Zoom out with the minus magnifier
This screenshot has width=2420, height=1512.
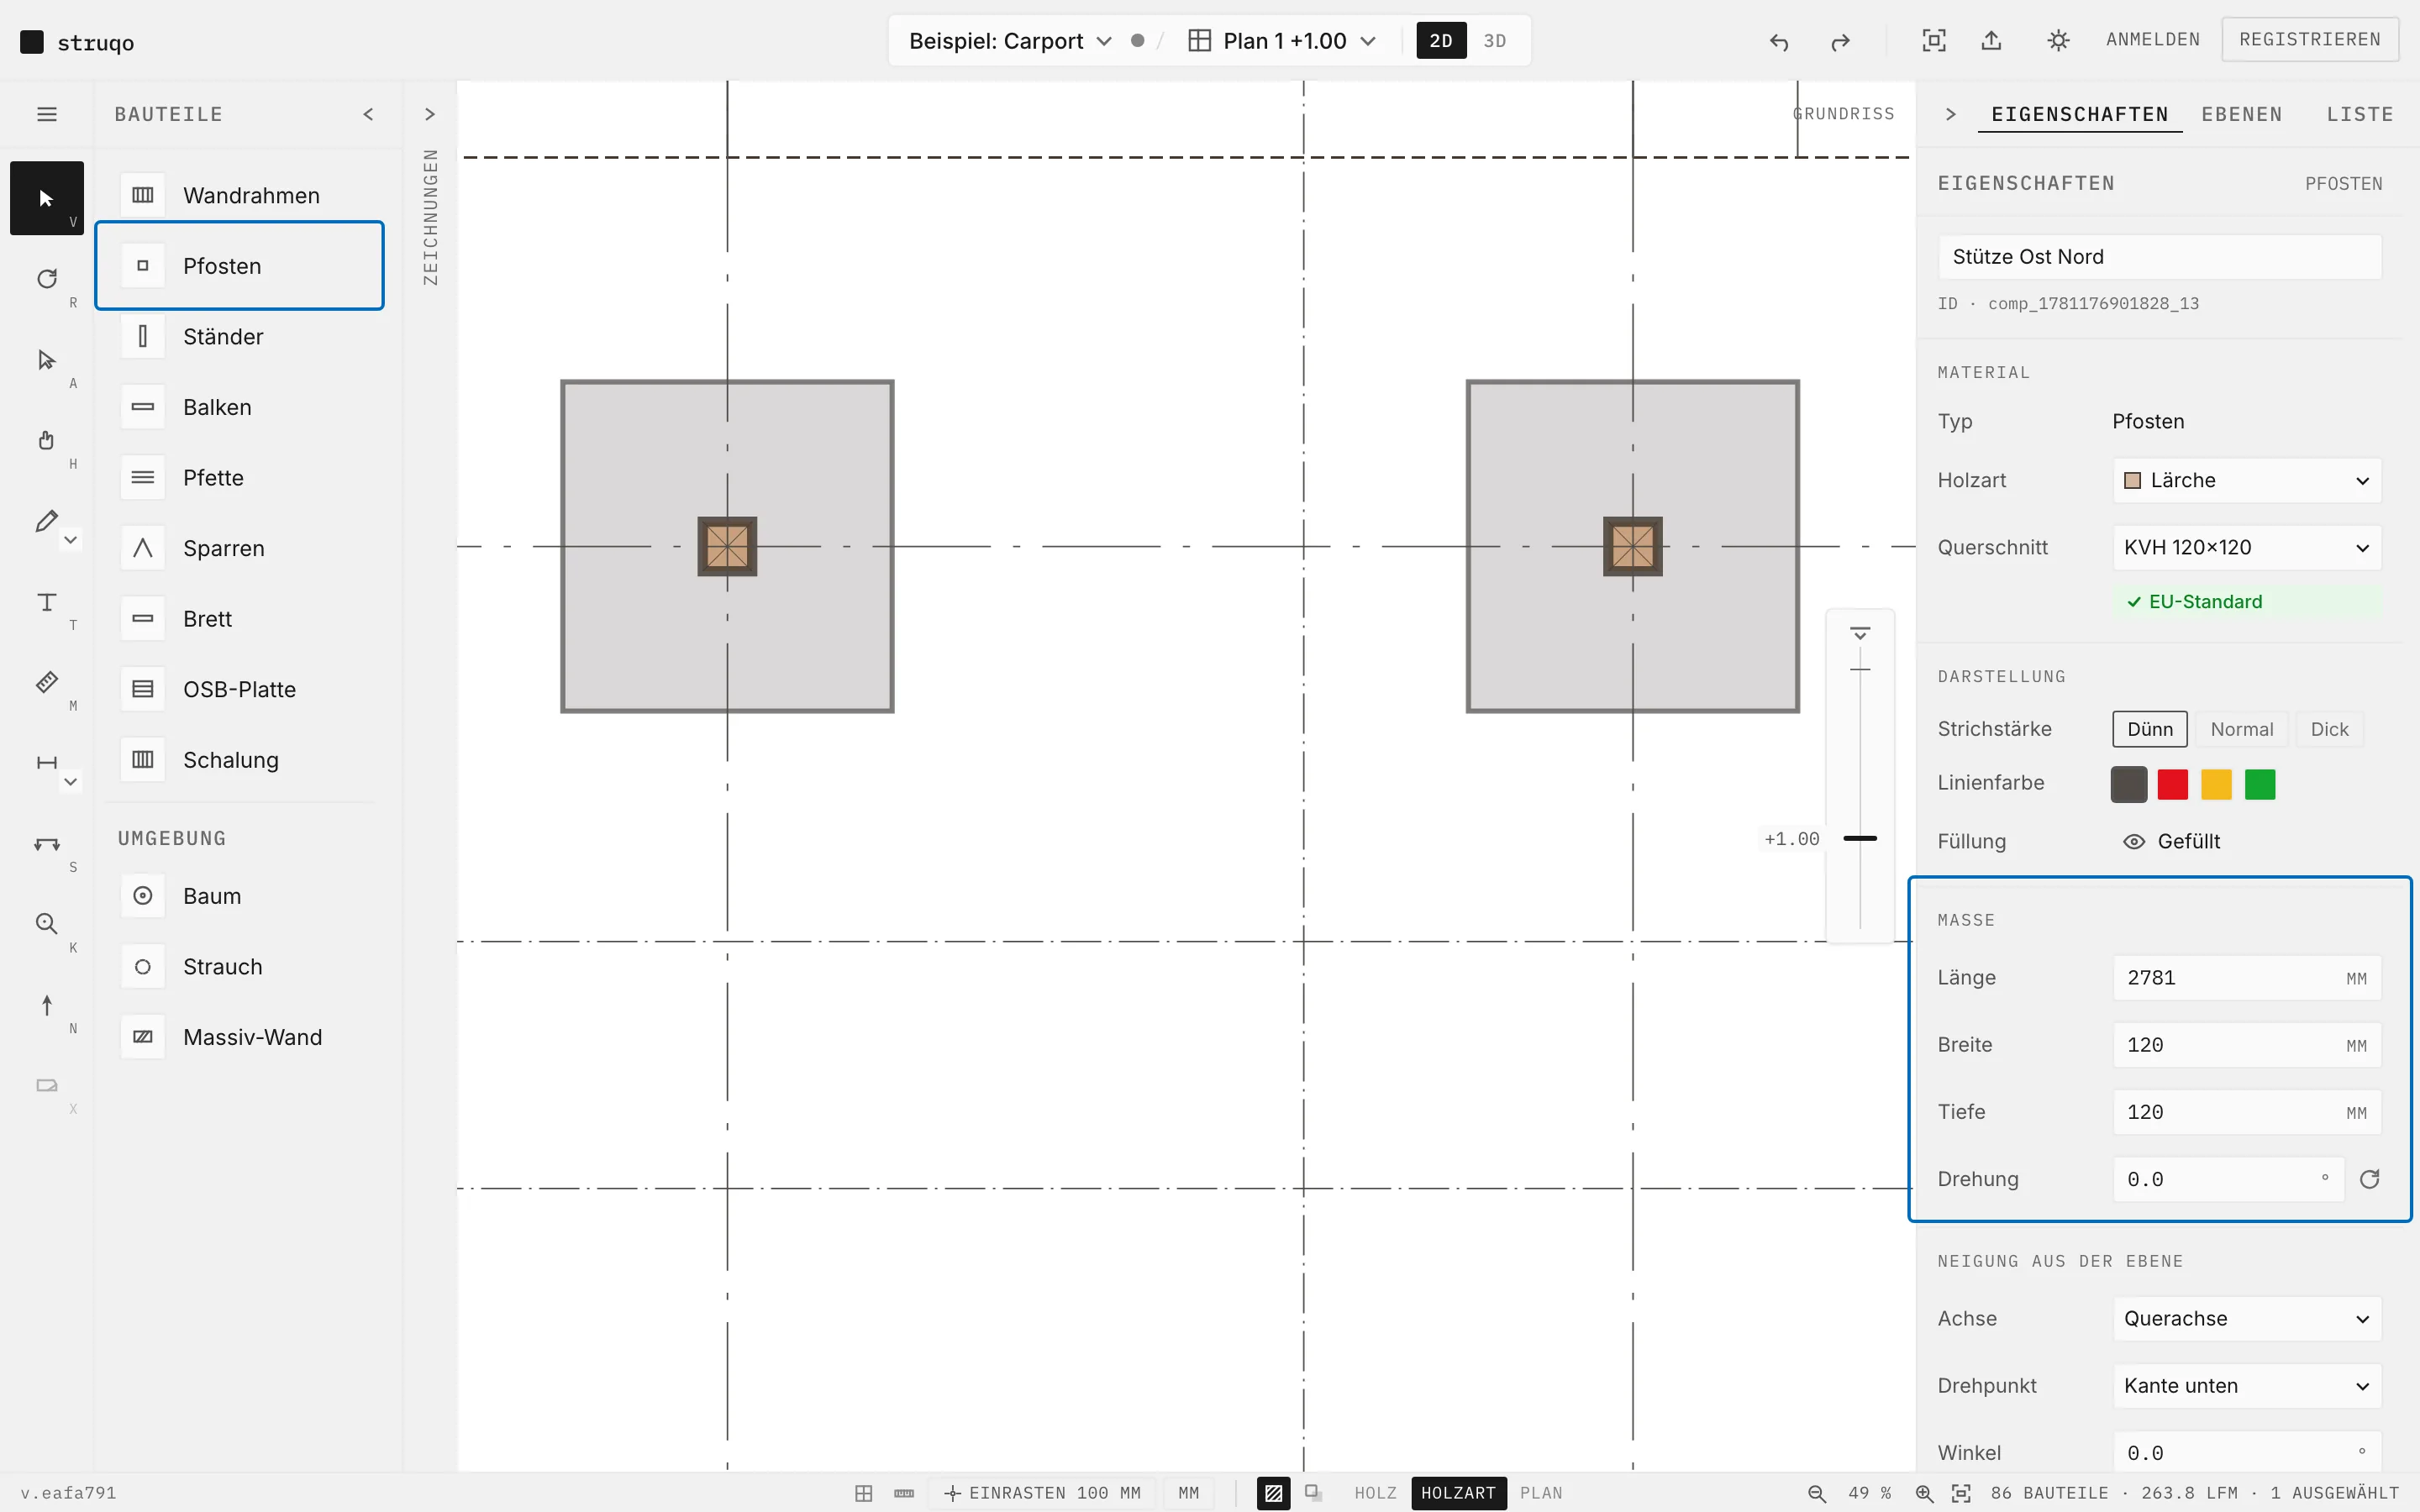pyautogui.click(x=1817, y=1493)
